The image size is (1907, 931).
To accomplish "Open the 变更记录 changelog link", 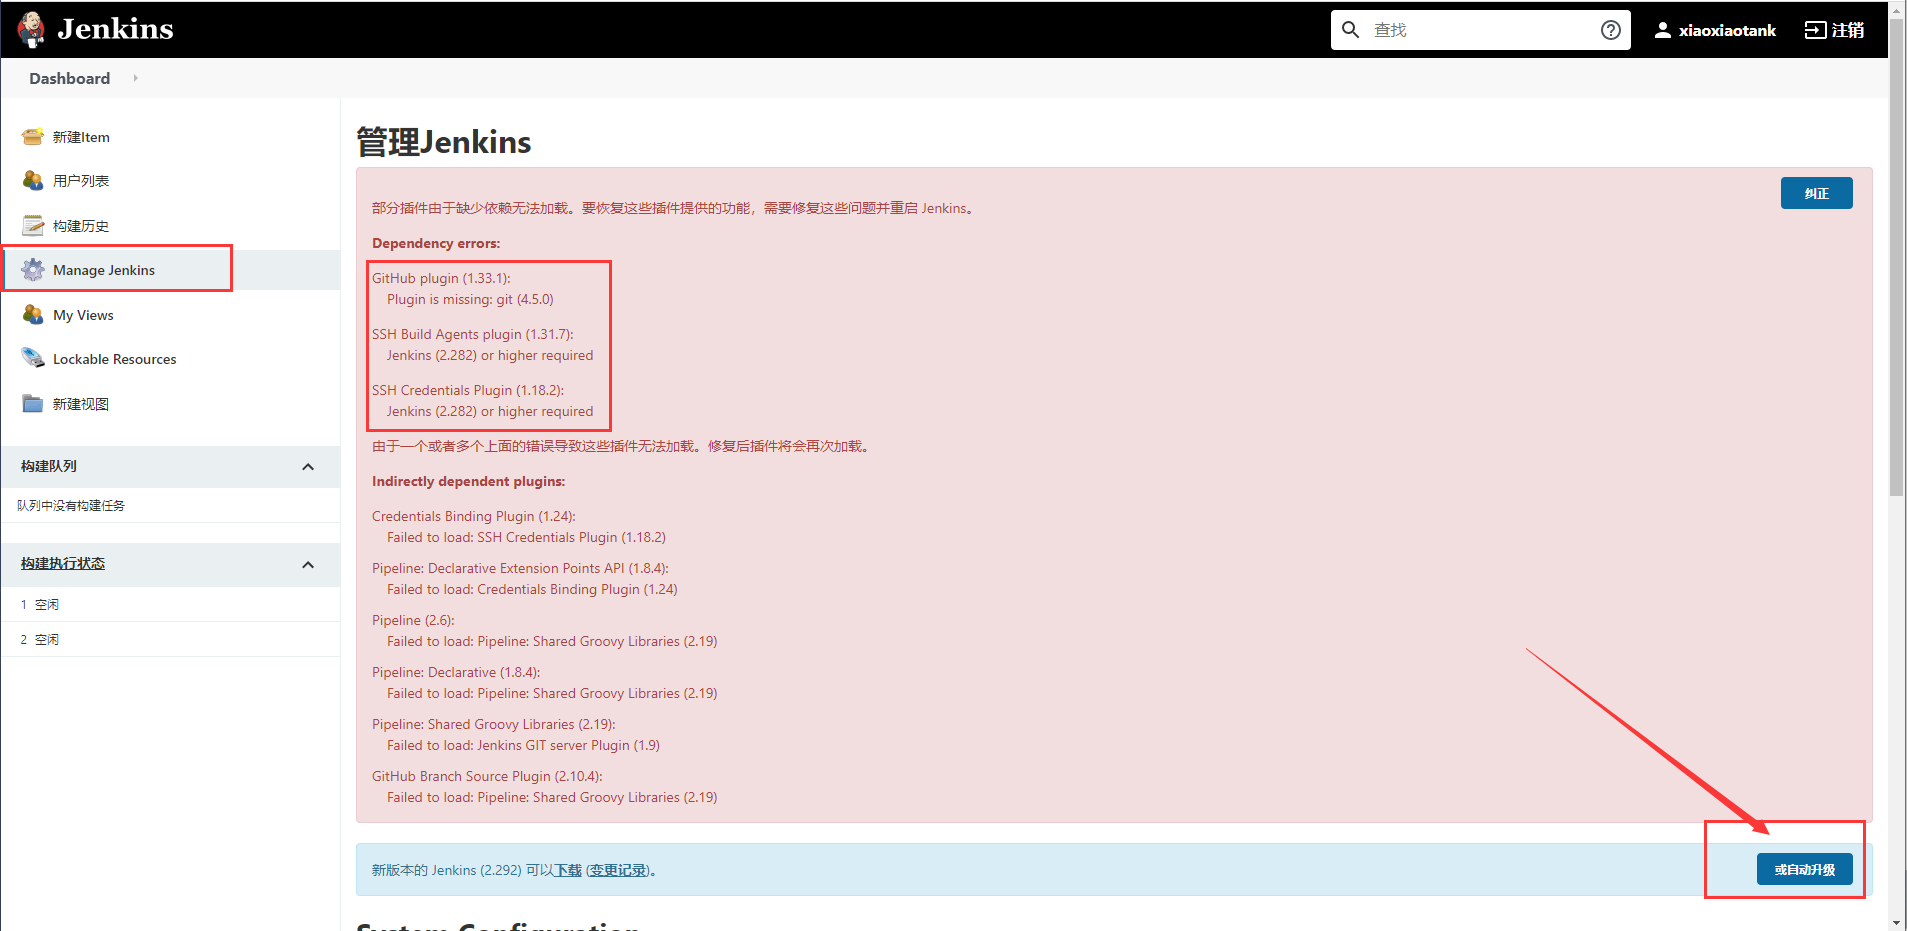I will pyautogui.click(x=616, y=869).
